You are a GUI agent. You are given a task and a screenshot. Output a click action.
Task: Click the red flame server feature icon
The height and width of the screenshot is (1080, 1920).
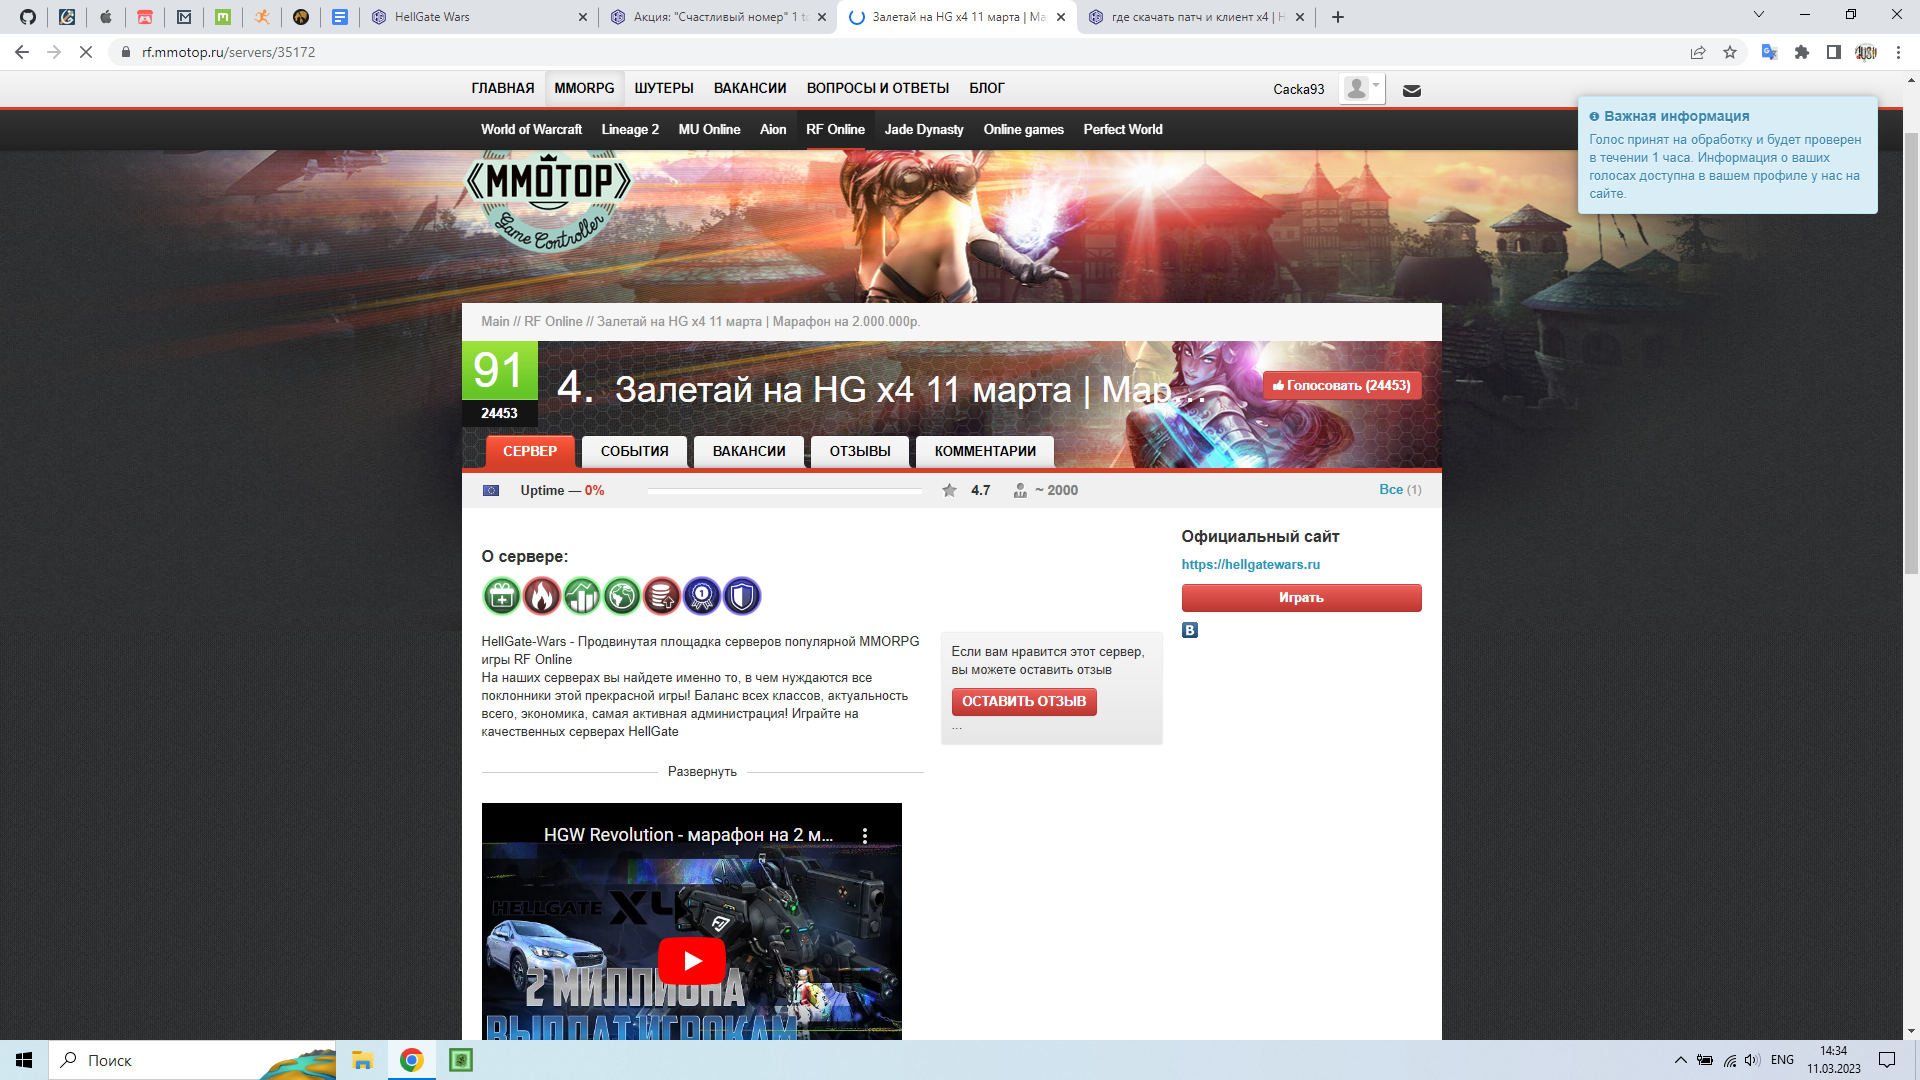[x=542, y=597]
